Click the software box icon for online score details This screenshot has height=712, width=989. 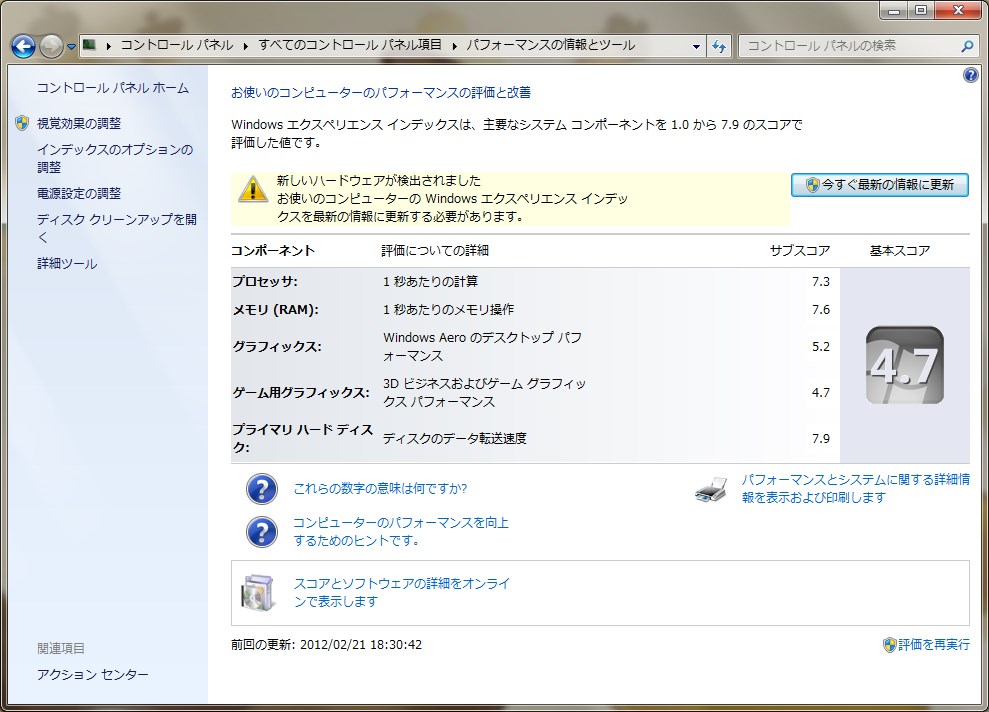pyautogui.click(x=259, y=591)
